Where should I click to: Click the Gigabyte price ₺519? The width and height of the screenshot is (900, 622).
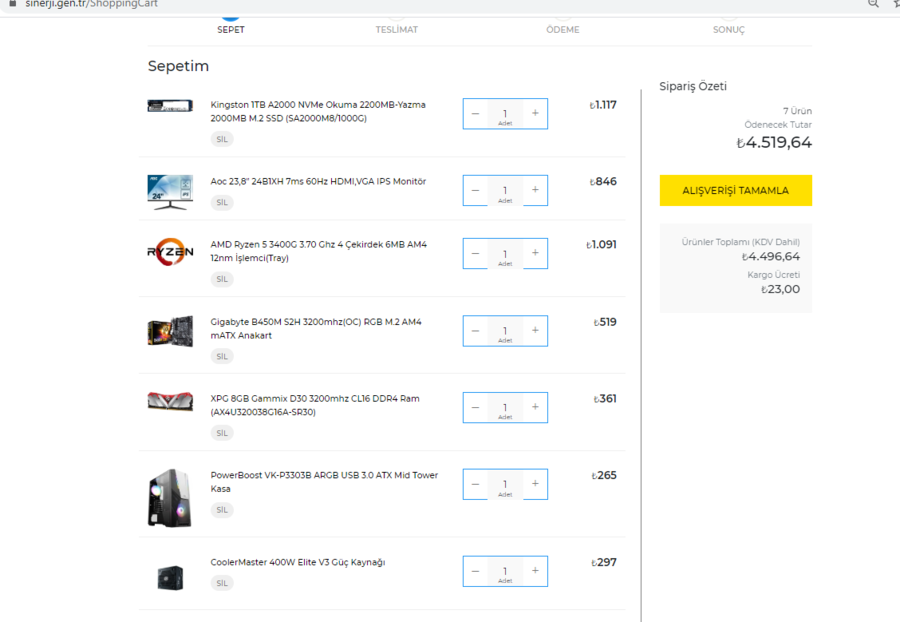point(605,322)
